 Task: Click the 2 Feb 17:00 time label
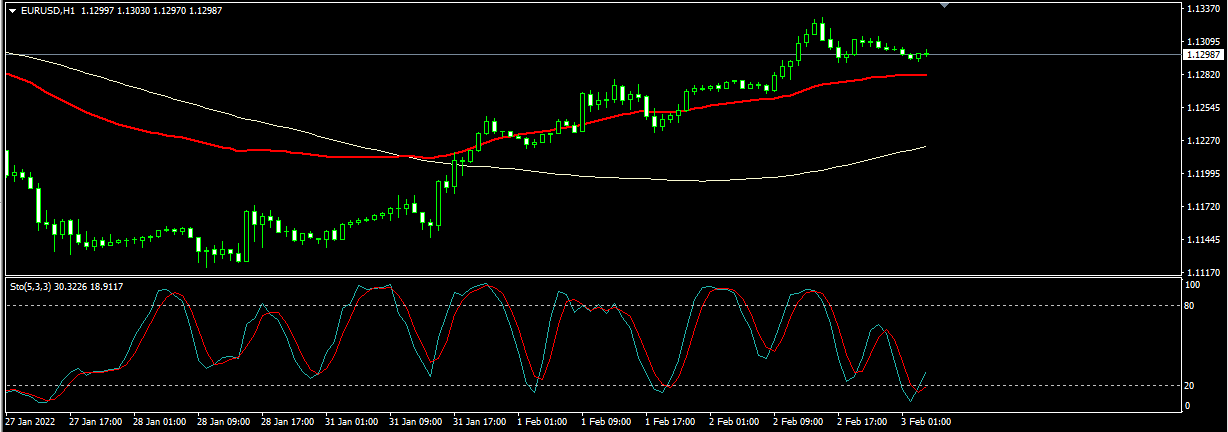[x=863, y=422]
